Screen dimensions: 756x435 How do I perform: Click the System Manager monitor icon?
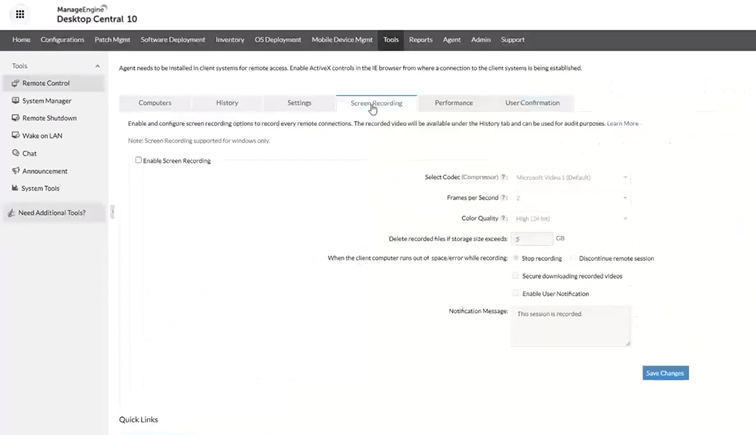pos(15,101)
